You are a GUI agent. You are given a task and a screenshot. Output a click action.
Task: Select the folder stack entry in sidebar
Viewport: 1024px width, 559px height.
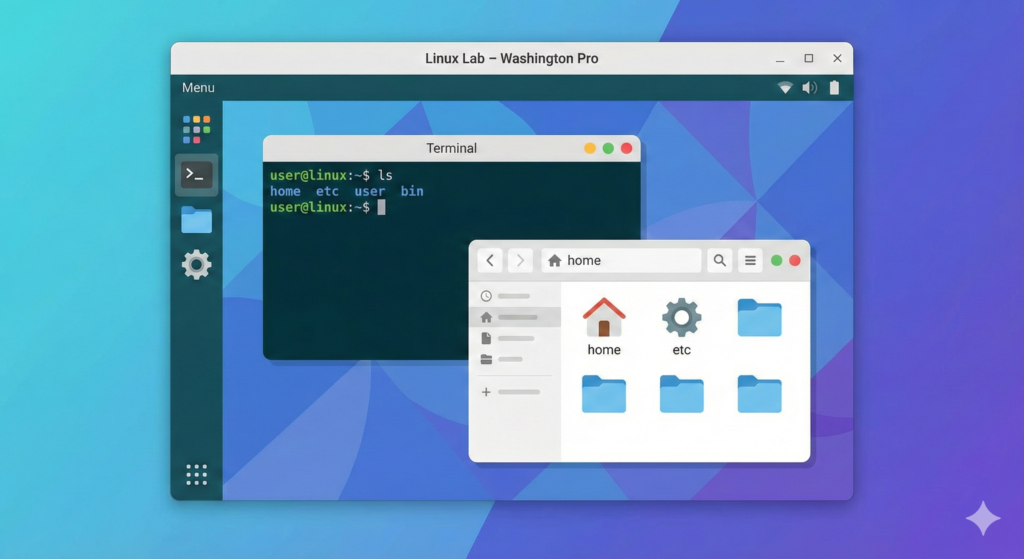coord(514,359)
